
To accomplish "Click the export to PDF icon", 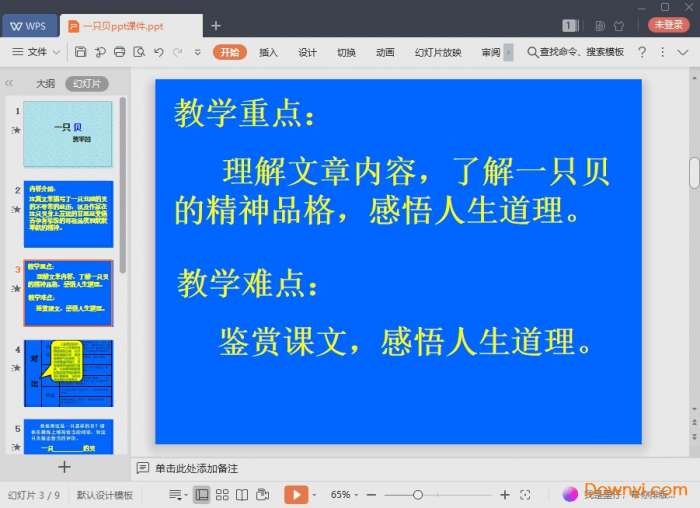I will point(100,52).
